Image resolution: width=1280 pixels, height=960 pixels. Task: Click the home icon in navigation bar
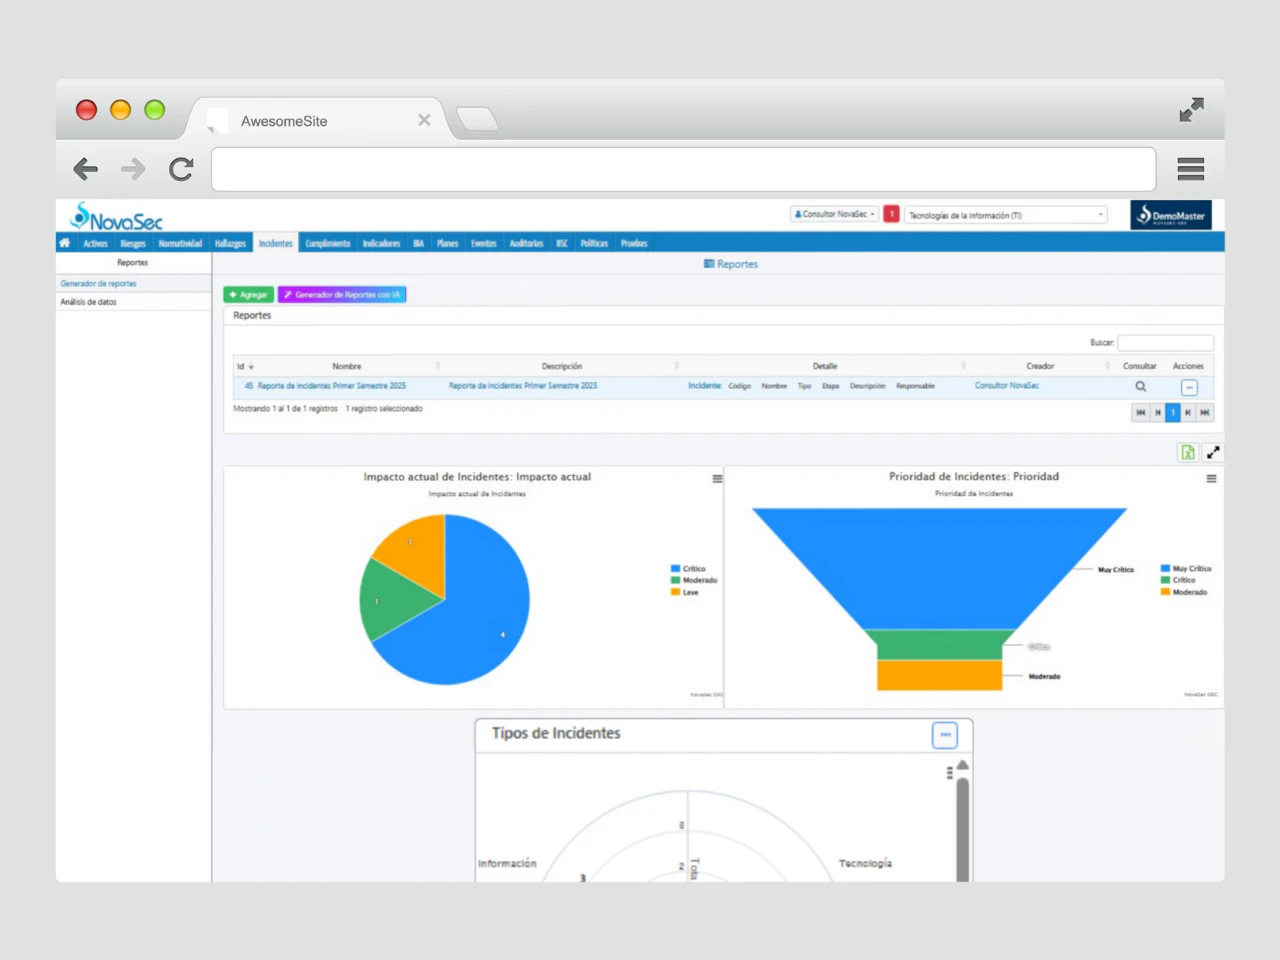click(65, 243)
